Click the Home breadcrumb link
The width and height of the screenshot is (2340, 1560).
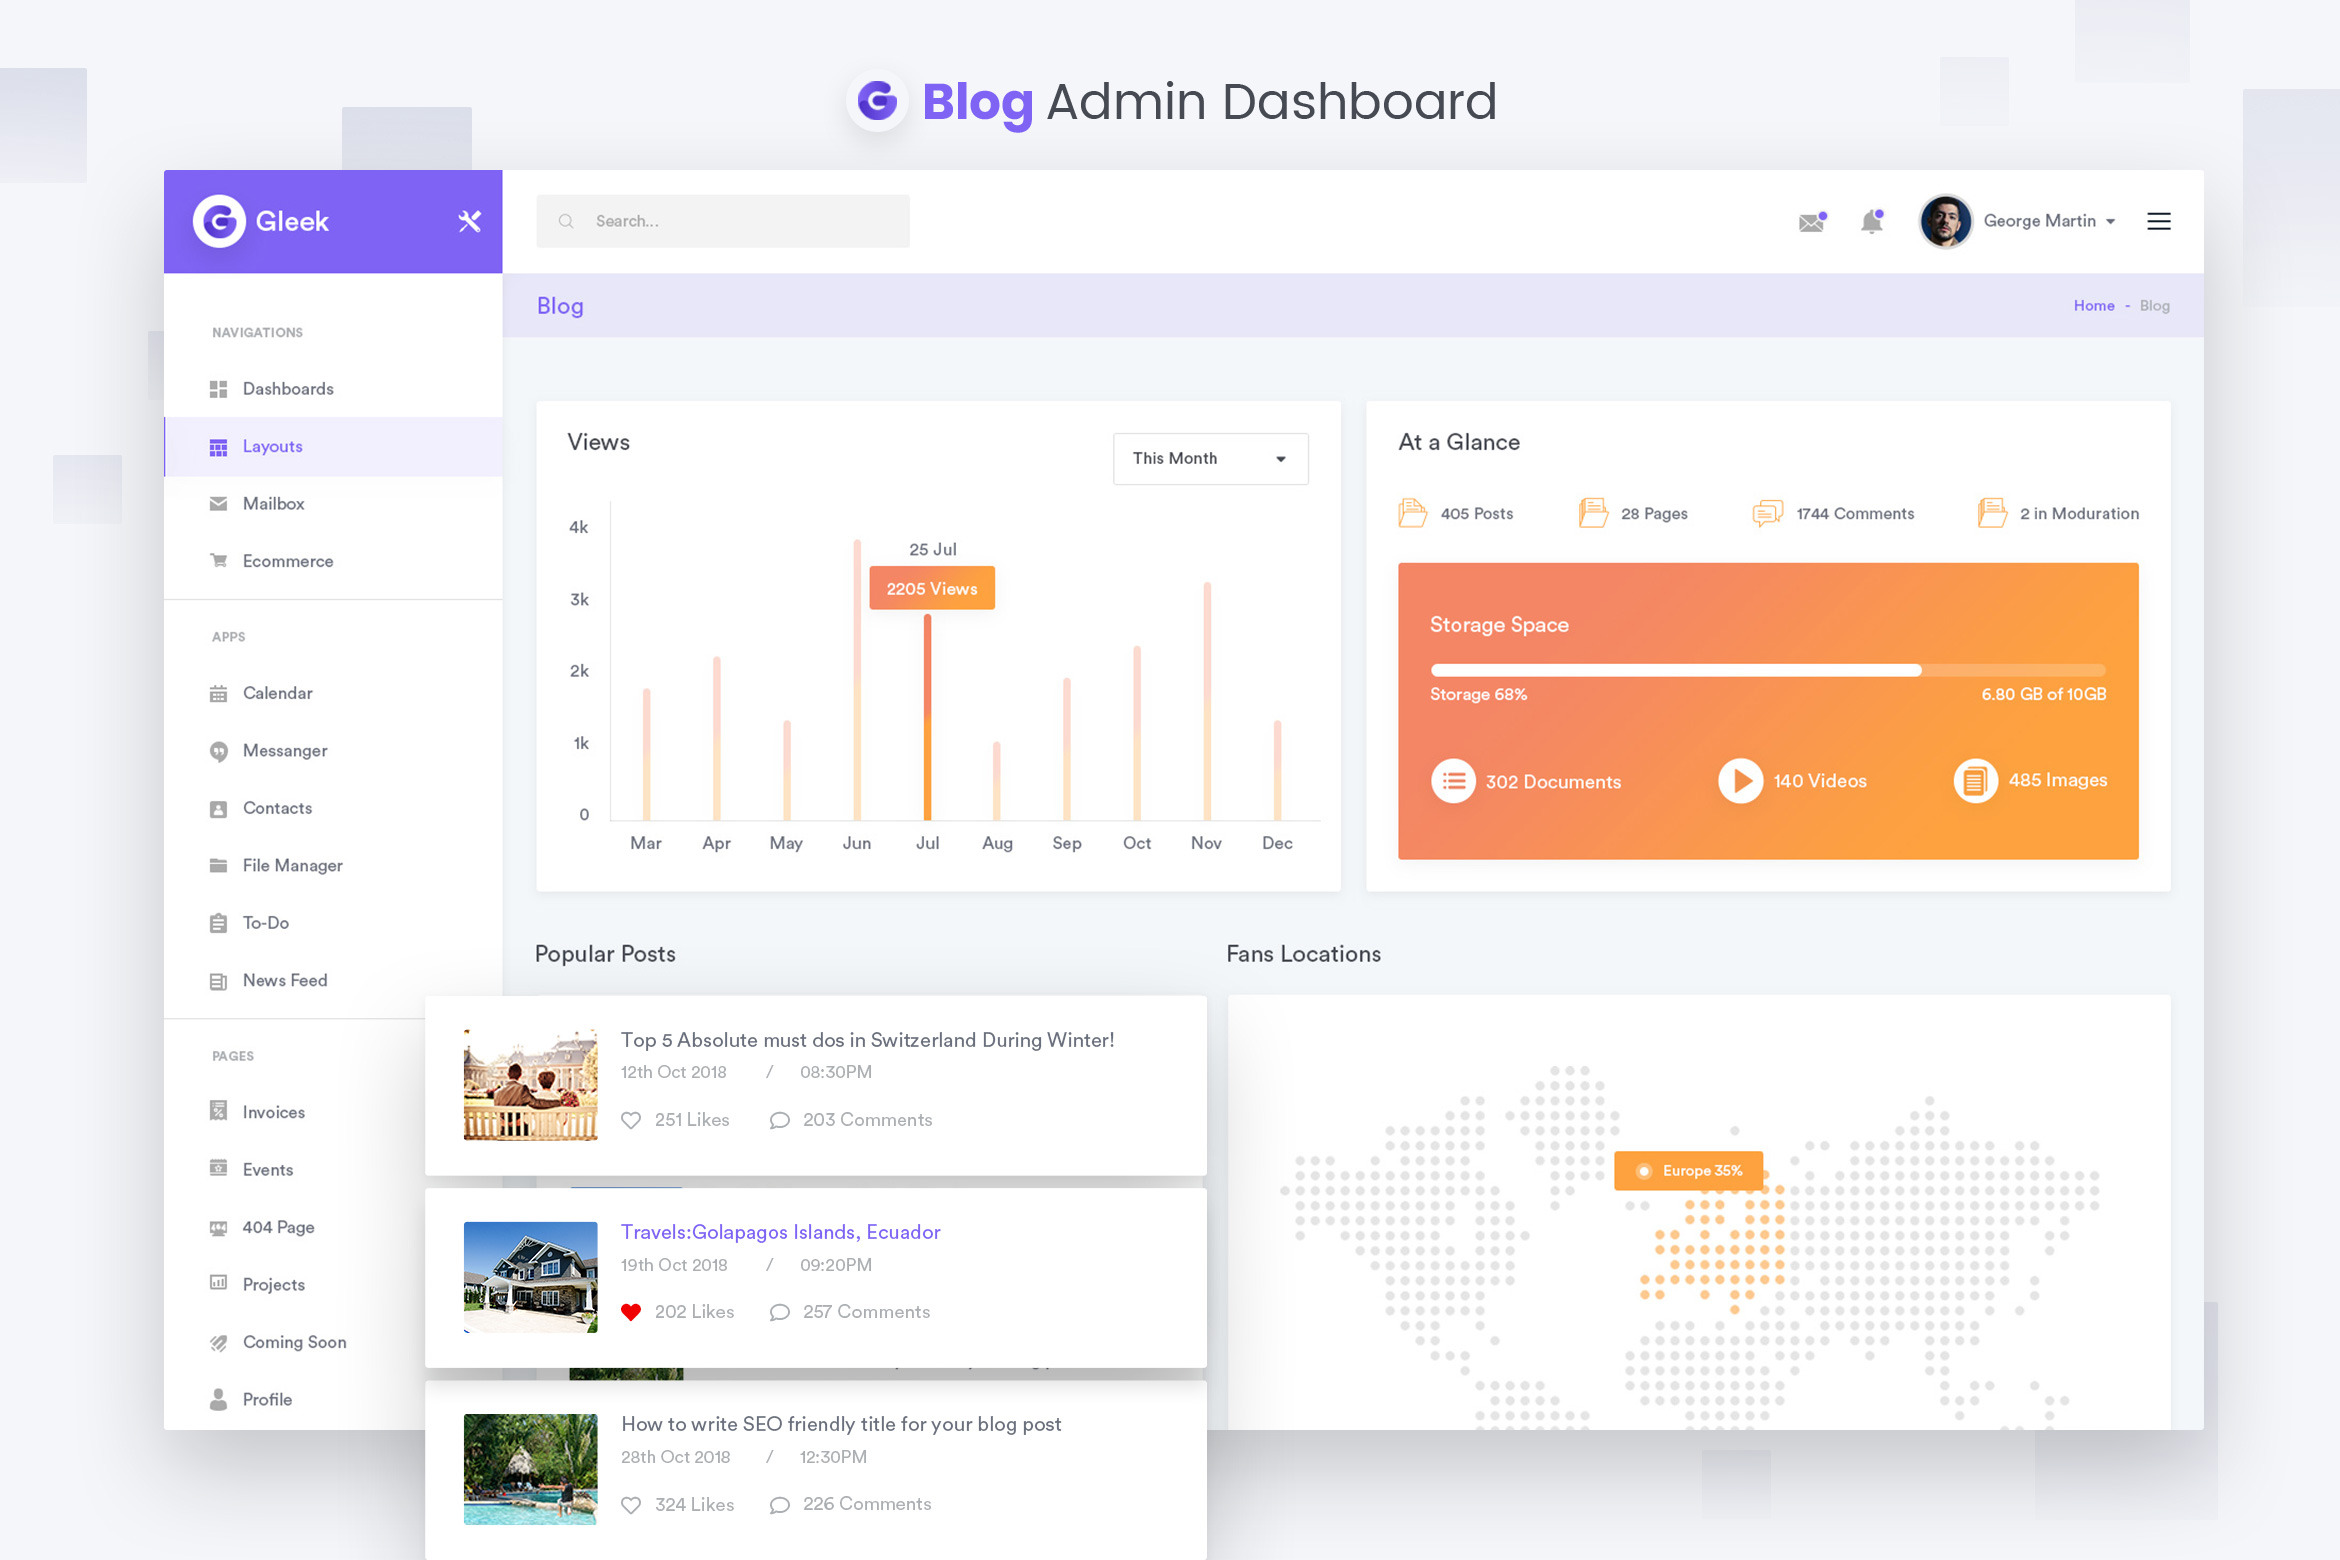(x=2093, y=306)
